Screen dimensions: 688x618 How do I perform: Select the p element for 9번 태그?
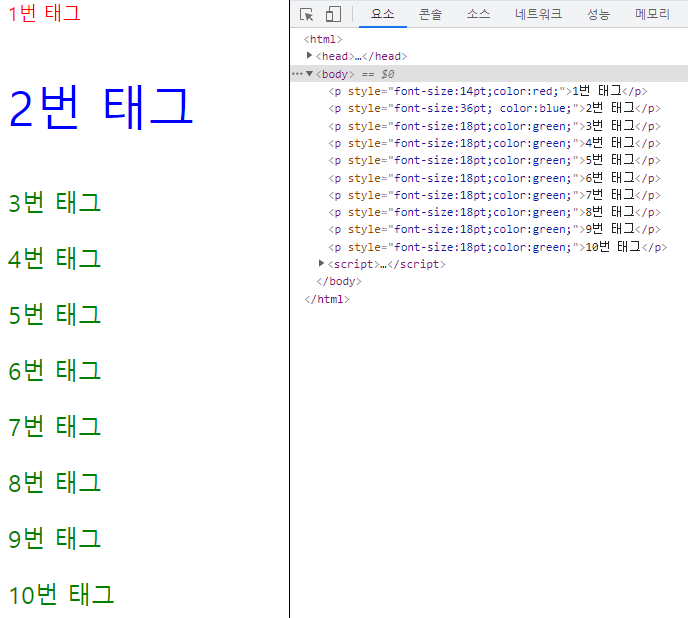[x=494, y=229]
